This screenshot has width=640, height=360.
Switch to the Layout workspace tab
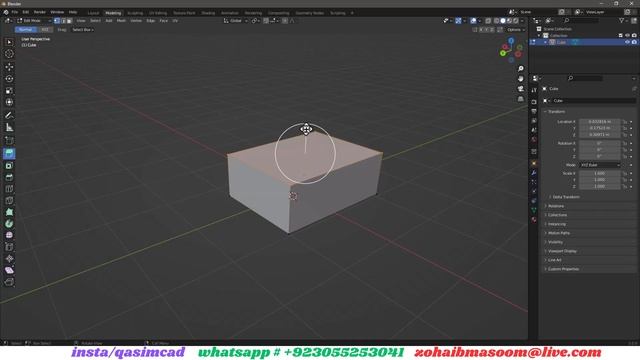point(93,13)
